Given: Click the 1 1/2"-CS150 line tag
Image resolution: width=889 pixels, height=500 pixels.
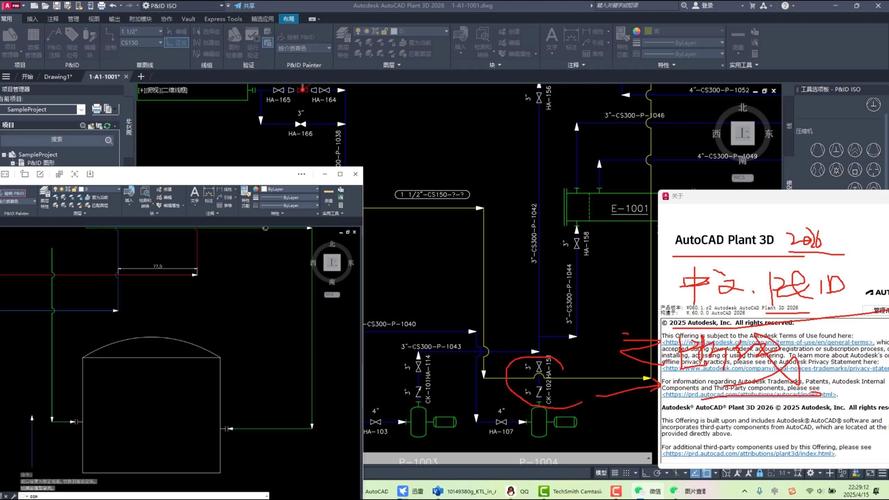Looking at the screenshot, I should (x=432, y=194).
